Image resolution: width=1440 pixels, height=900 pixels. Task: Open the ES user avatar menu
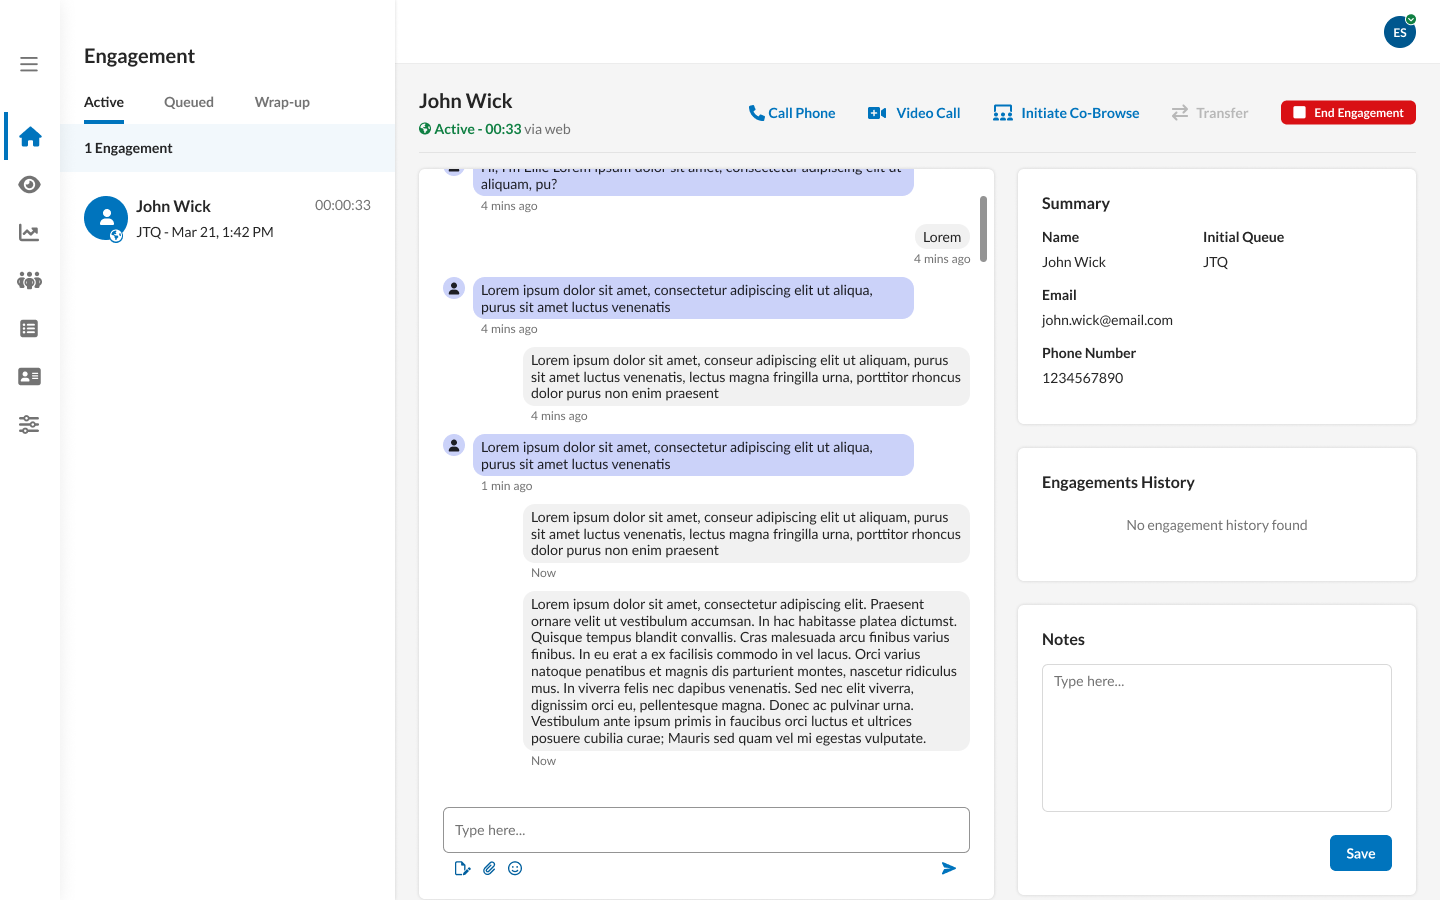tap(1400, 32)
